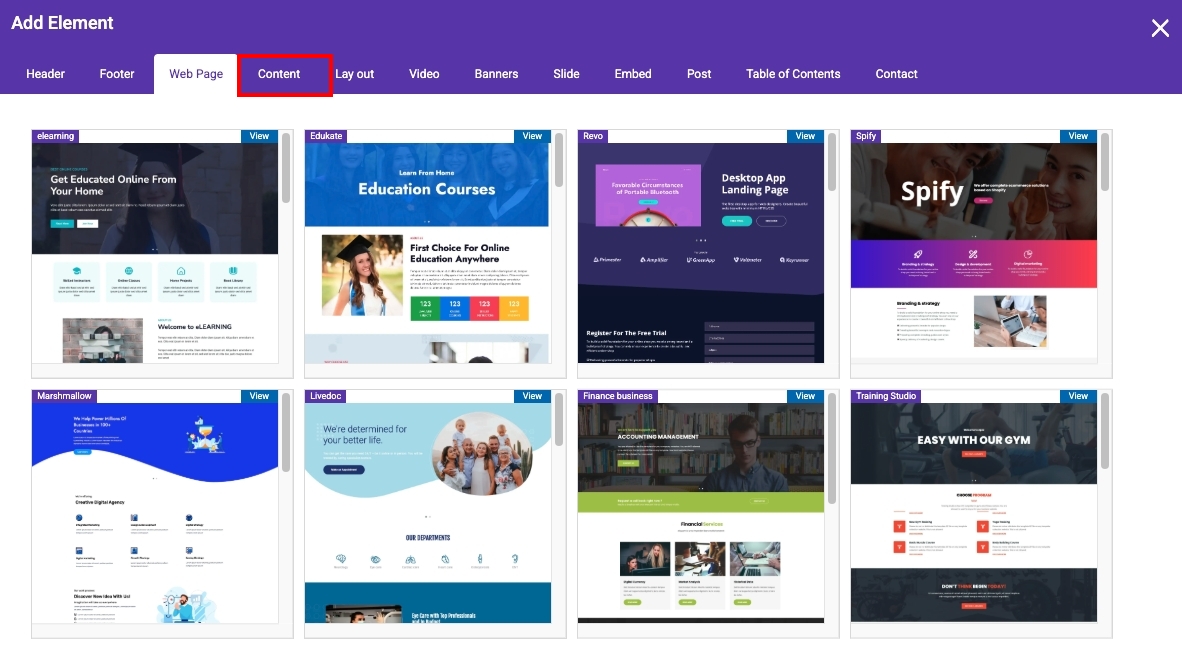Image resolution: width=1182 pixels, height=647 pixels.
Task: Click View on the Spify template
Action: [x=1078, y=136]
